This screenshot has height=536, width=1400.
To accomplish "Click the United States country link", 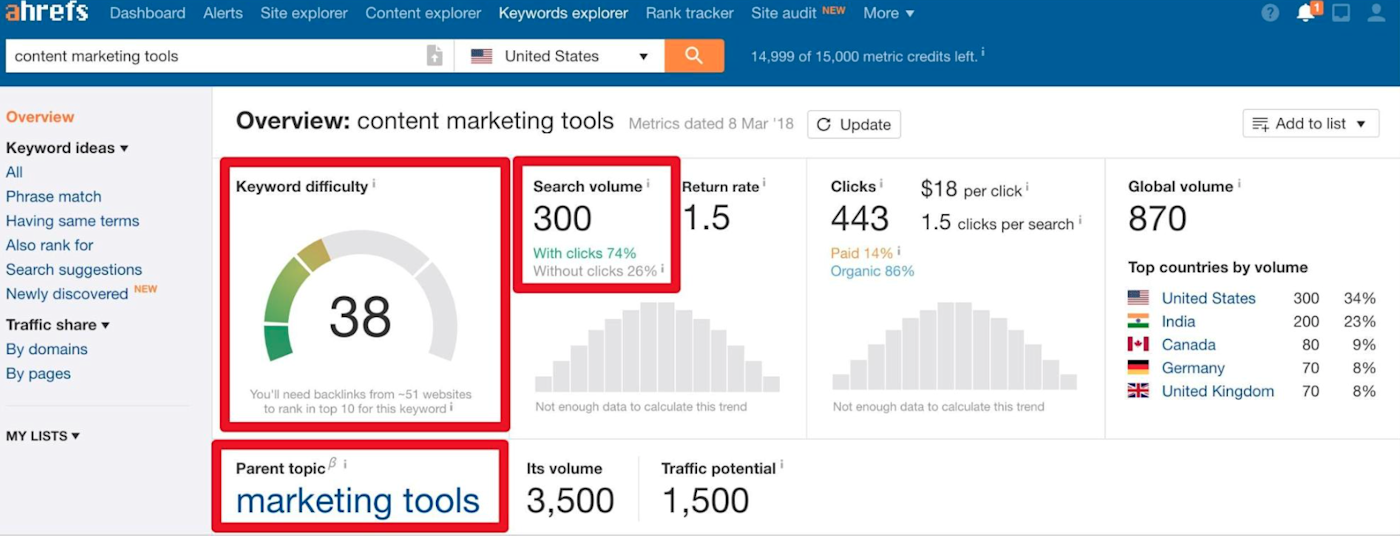I will tap(1208, 298).
